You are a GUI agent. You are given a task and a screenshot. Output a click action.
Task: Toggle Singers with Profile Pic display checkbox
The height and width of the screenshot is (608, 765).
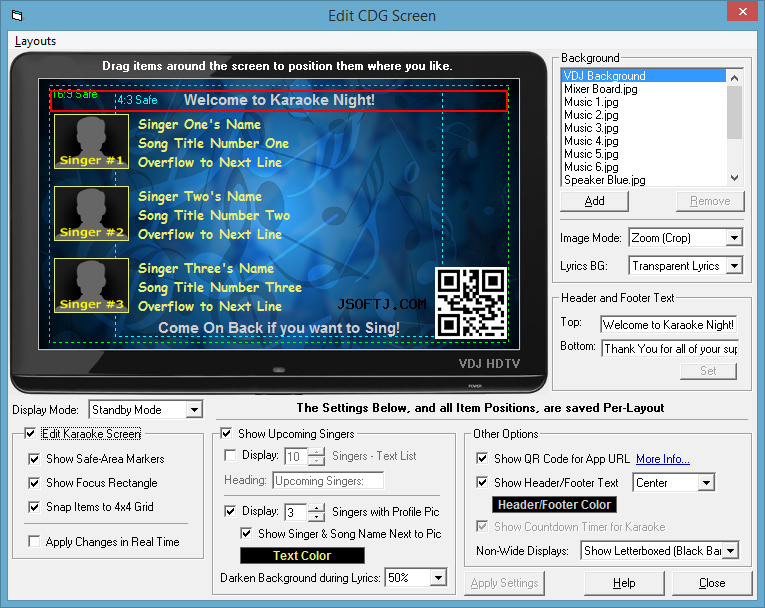pos(230,511)
